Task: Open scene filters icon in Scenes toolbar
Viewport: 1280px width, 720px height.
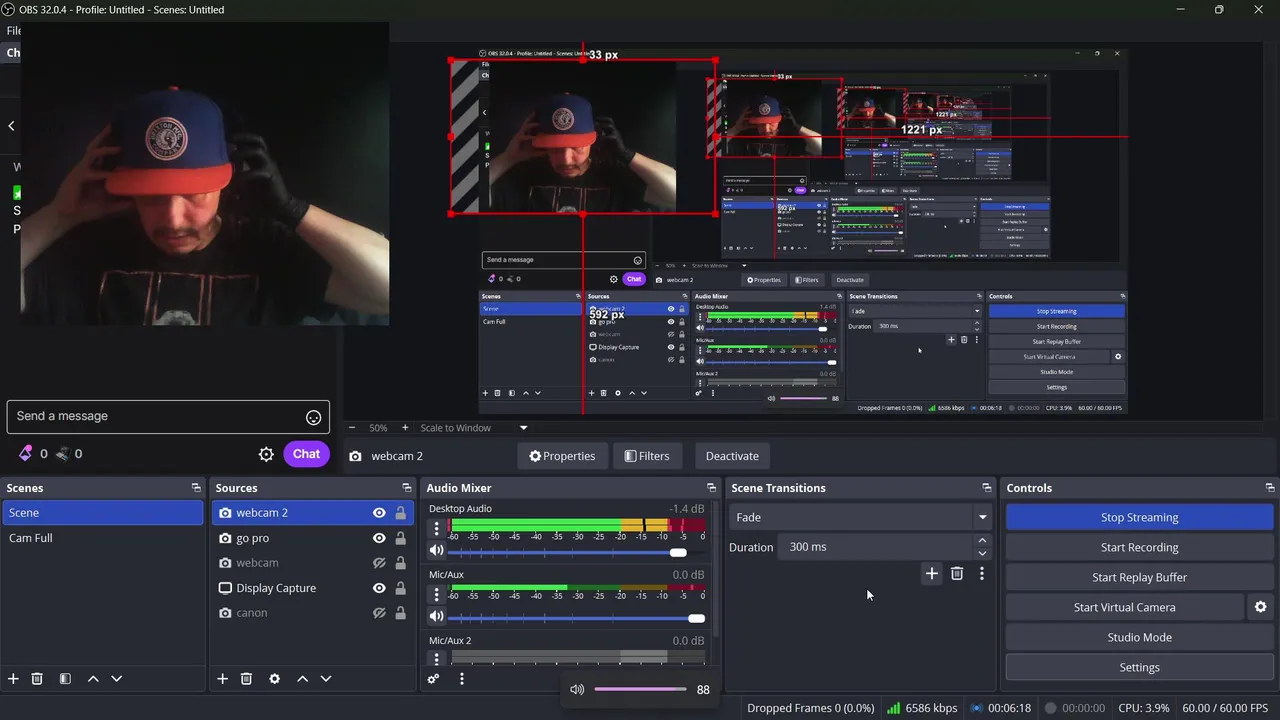Action: click(x=65, y=679)
